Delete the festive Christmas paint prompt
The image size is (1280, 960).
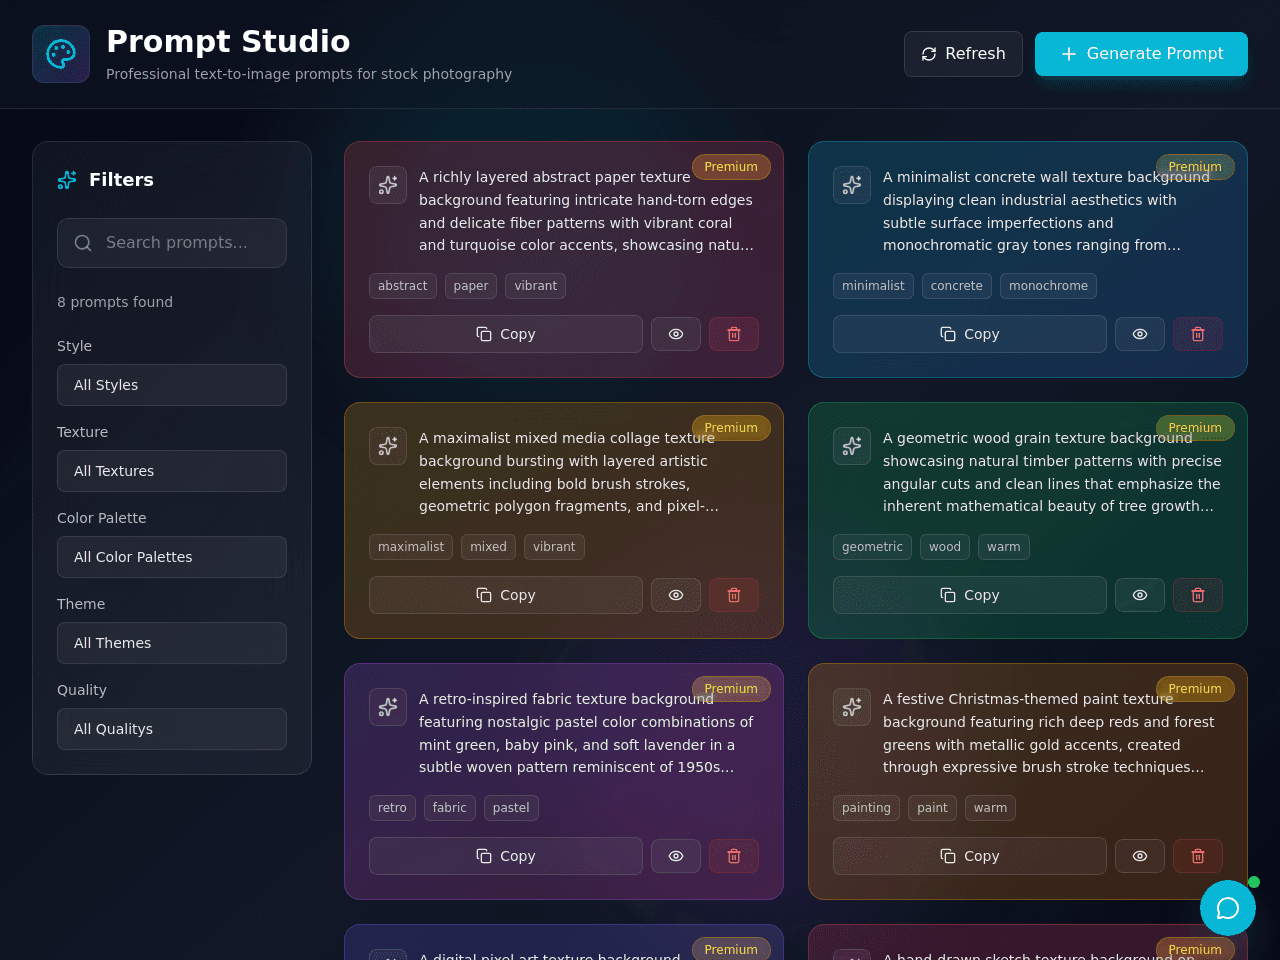1198,856
